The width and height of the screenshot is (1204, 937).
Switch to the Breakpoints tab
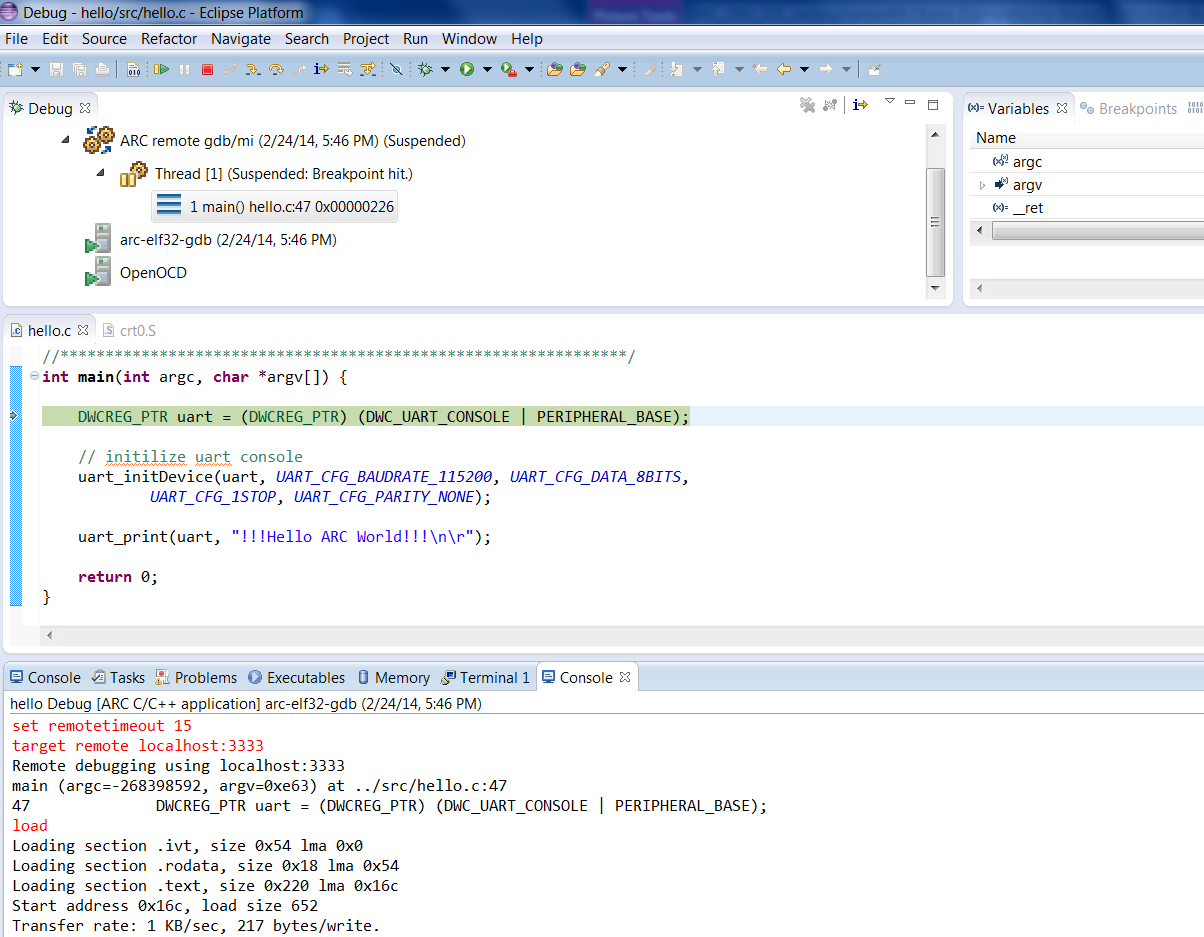(1130, 108)
